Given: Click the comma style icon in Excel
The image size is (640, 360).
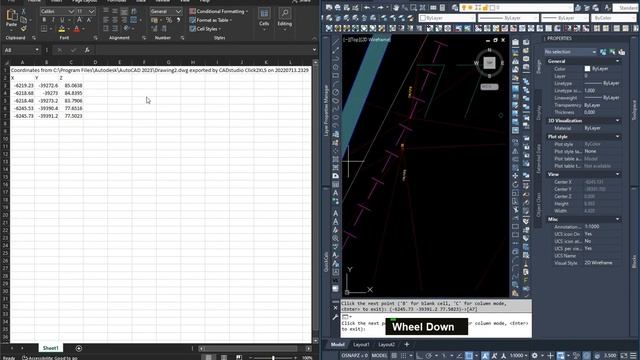Looking at the screenshot, I should point(178,20).
